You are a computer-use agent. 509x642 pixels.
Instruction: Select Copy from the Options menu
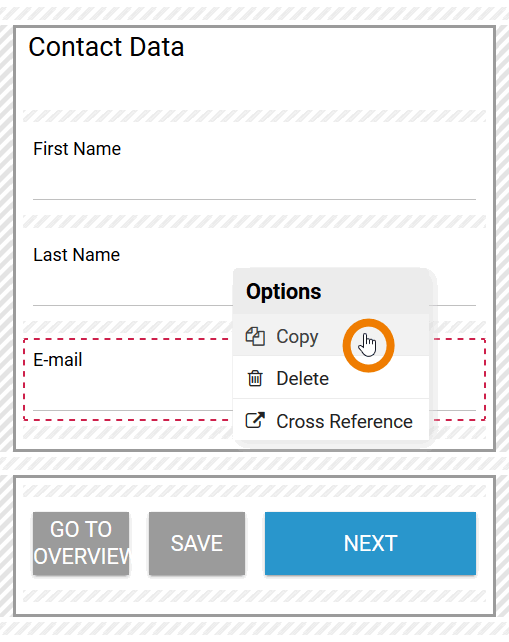point(331,335)
